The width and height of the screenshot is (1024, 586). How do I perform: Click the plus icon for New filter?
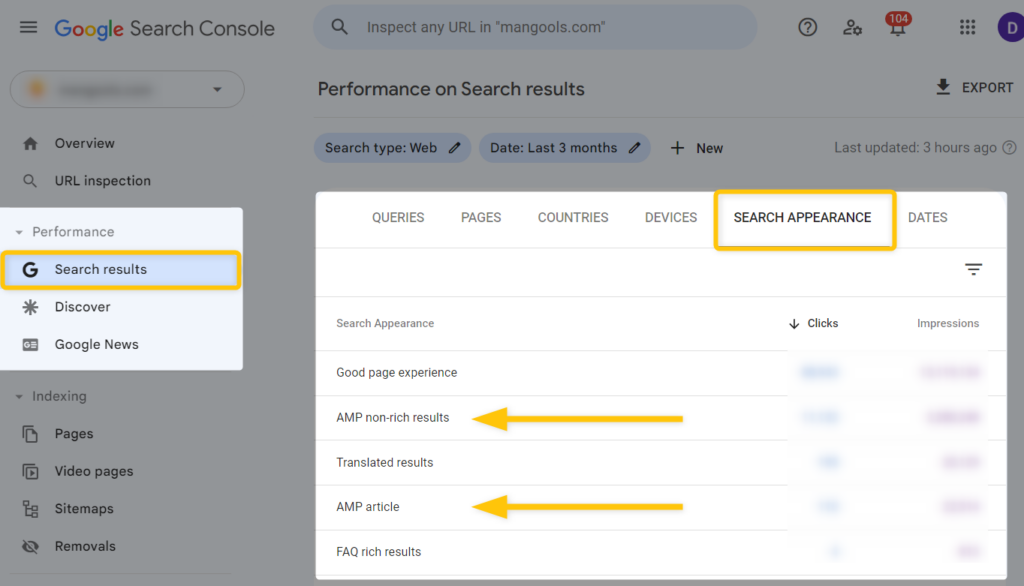(677, 148)
